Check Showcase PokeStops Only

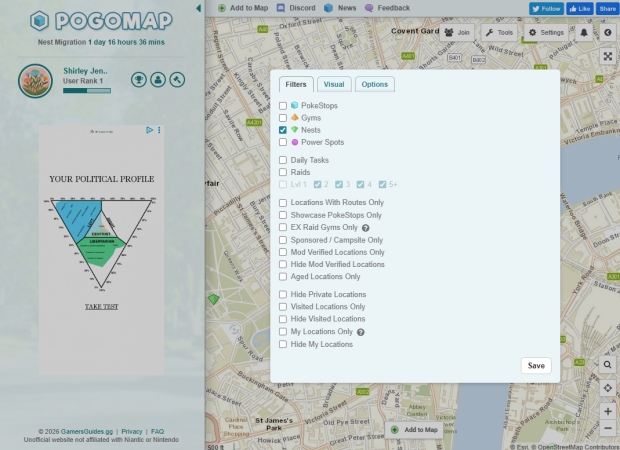coord(283,215)
